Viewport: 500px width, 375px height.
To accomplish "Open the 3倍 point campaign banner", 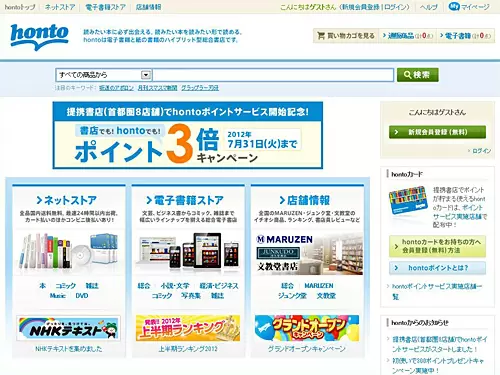I will (x=188, y=135).
